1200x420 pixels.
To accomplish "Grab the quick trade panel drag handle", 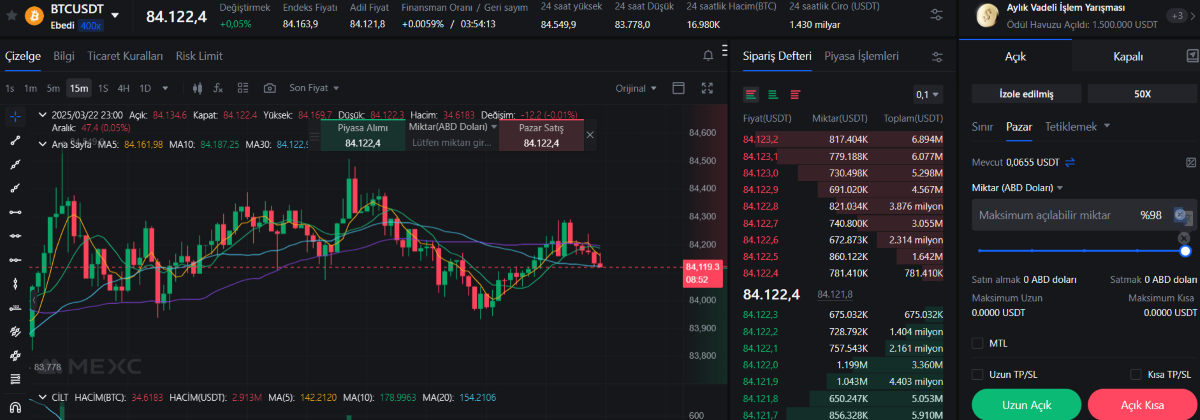I will coord(315,134).
